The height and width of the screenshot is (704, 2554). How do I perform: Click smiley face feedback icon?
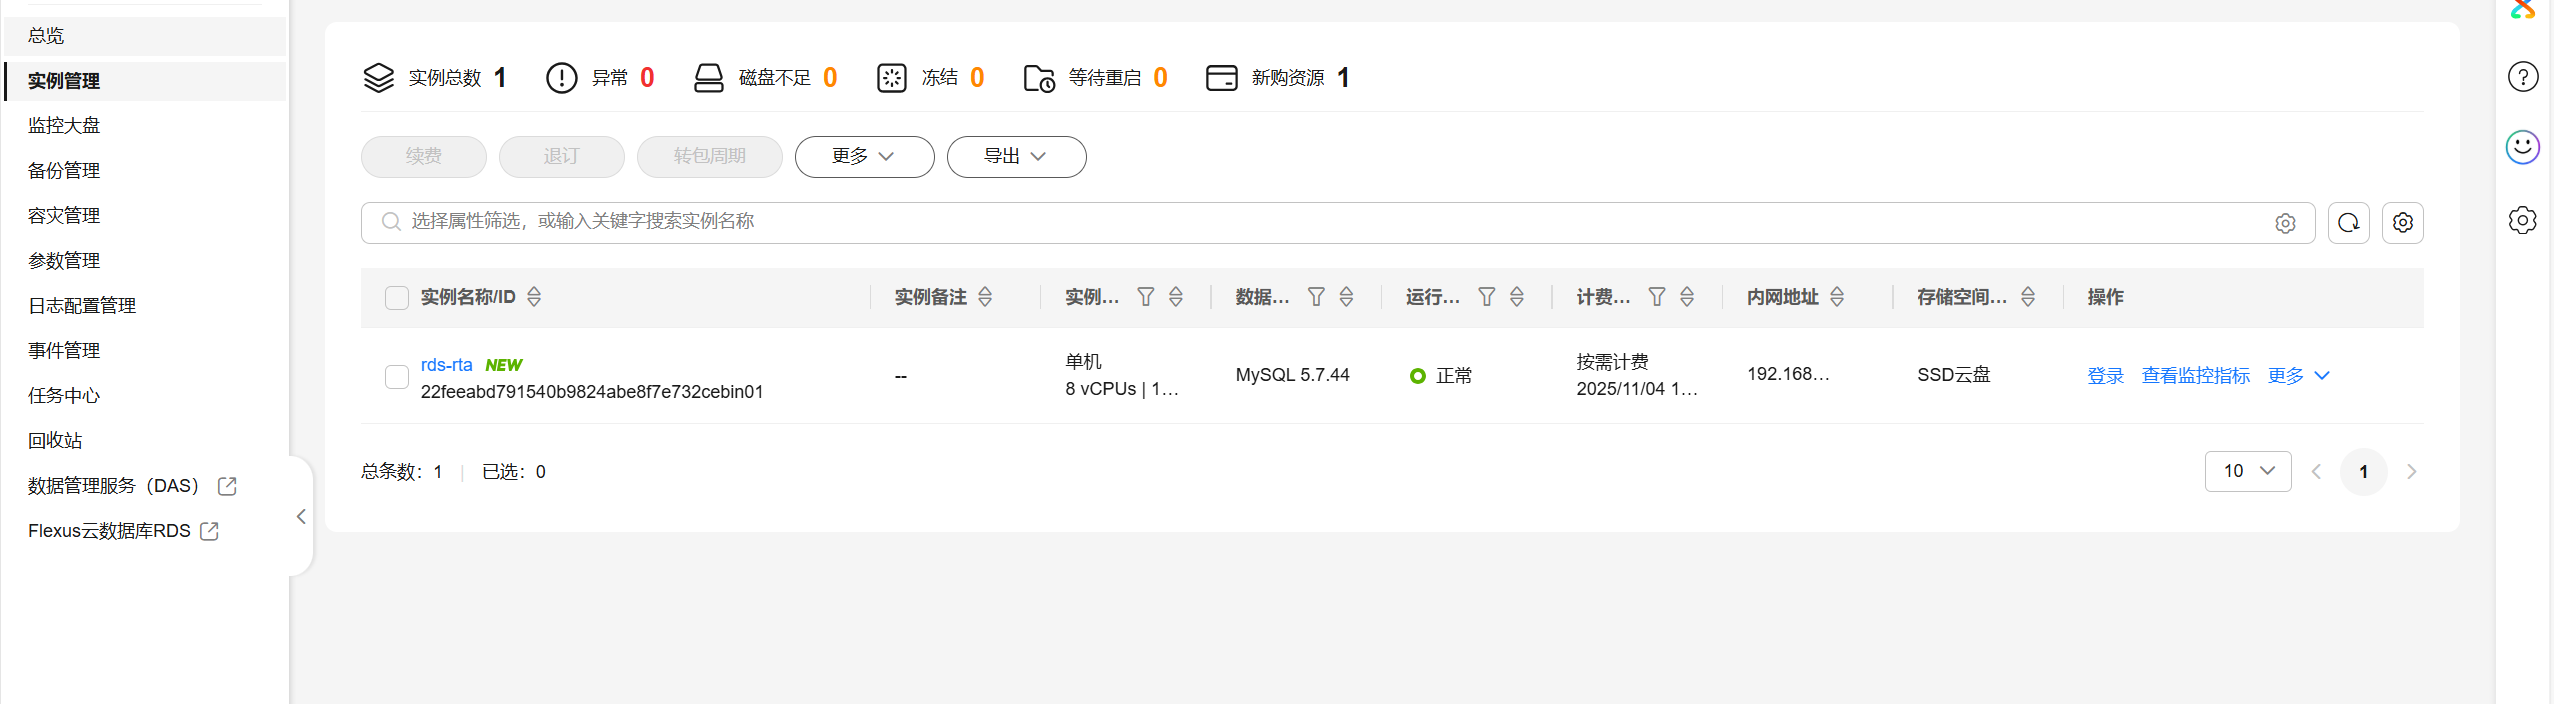coord(2523,148)
